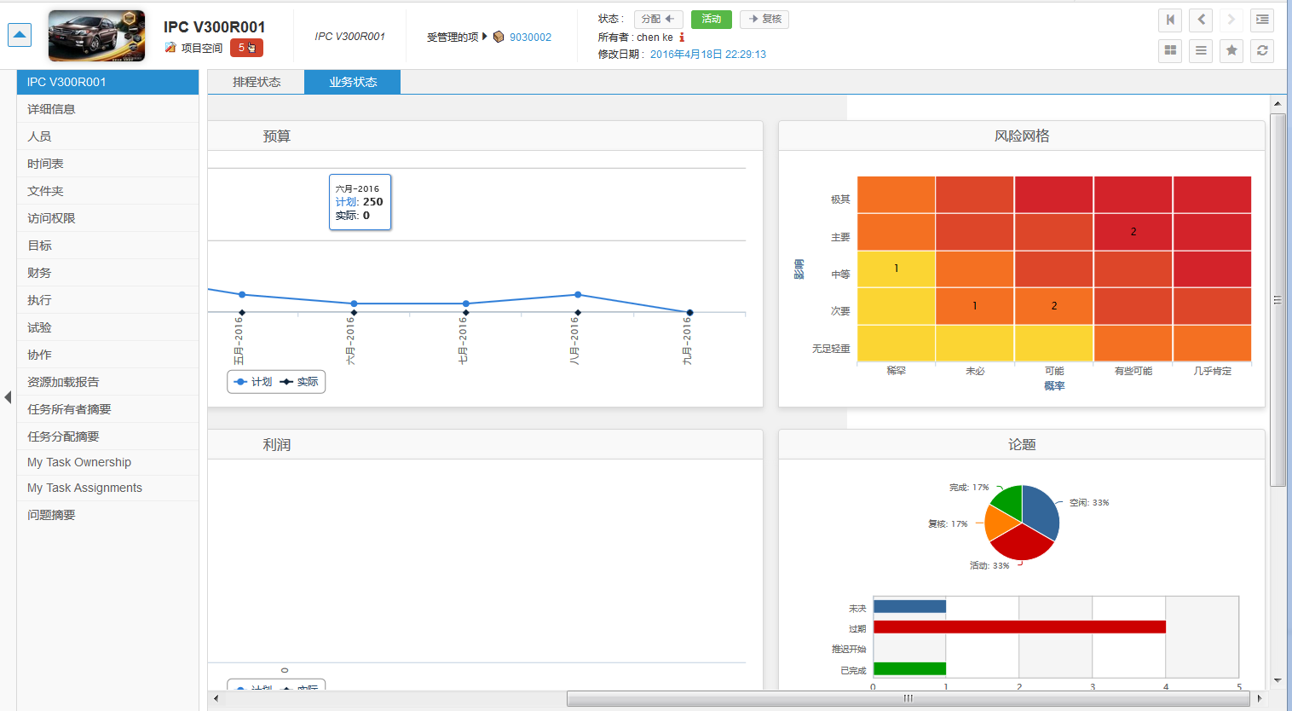Click the indent panel icon at top right
This screenshot has width=1292, height=711.
pos(1262,20)
